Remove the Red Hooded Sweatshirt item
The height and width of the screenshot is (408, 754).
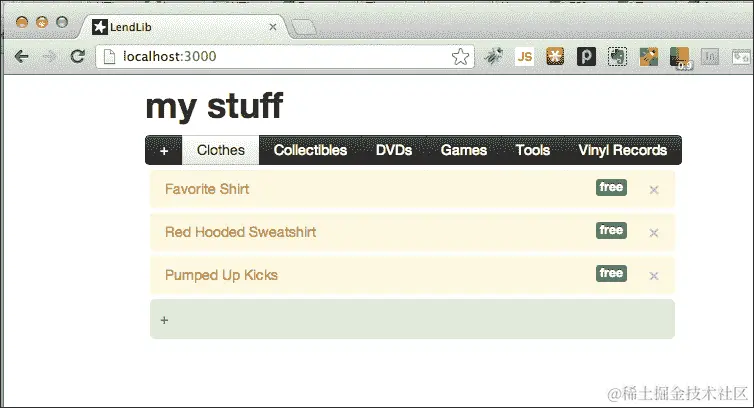653,233
